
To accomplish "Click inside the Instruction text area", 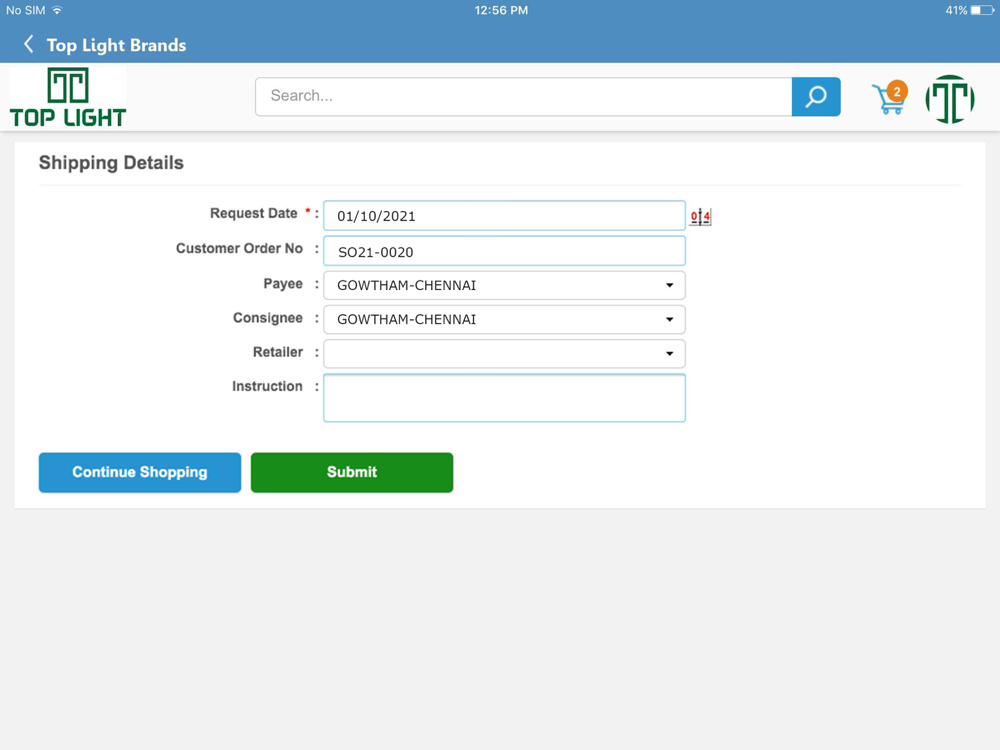I will pos(504,398).
